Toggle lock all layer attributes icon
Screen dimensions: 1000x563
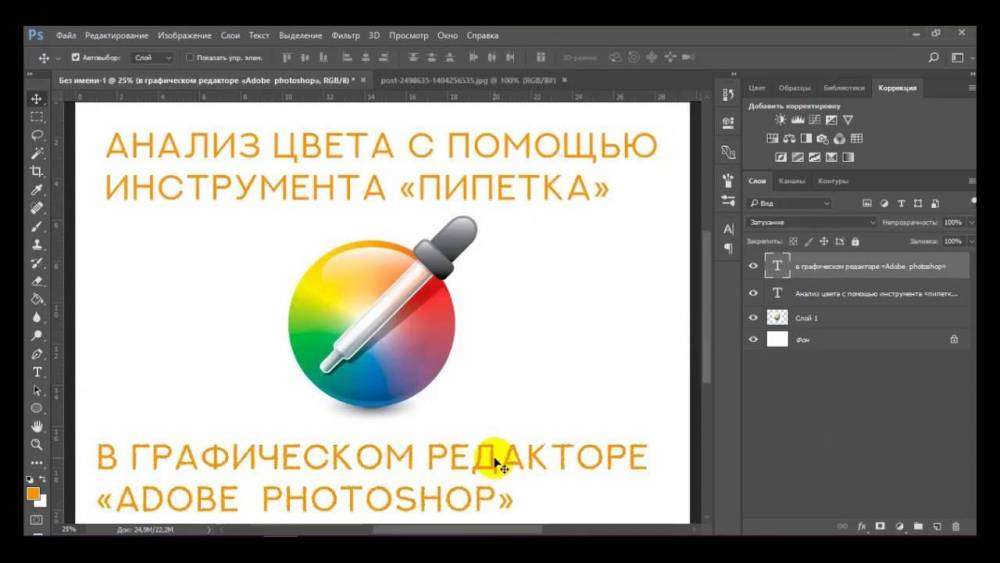[x=855, y=242]
